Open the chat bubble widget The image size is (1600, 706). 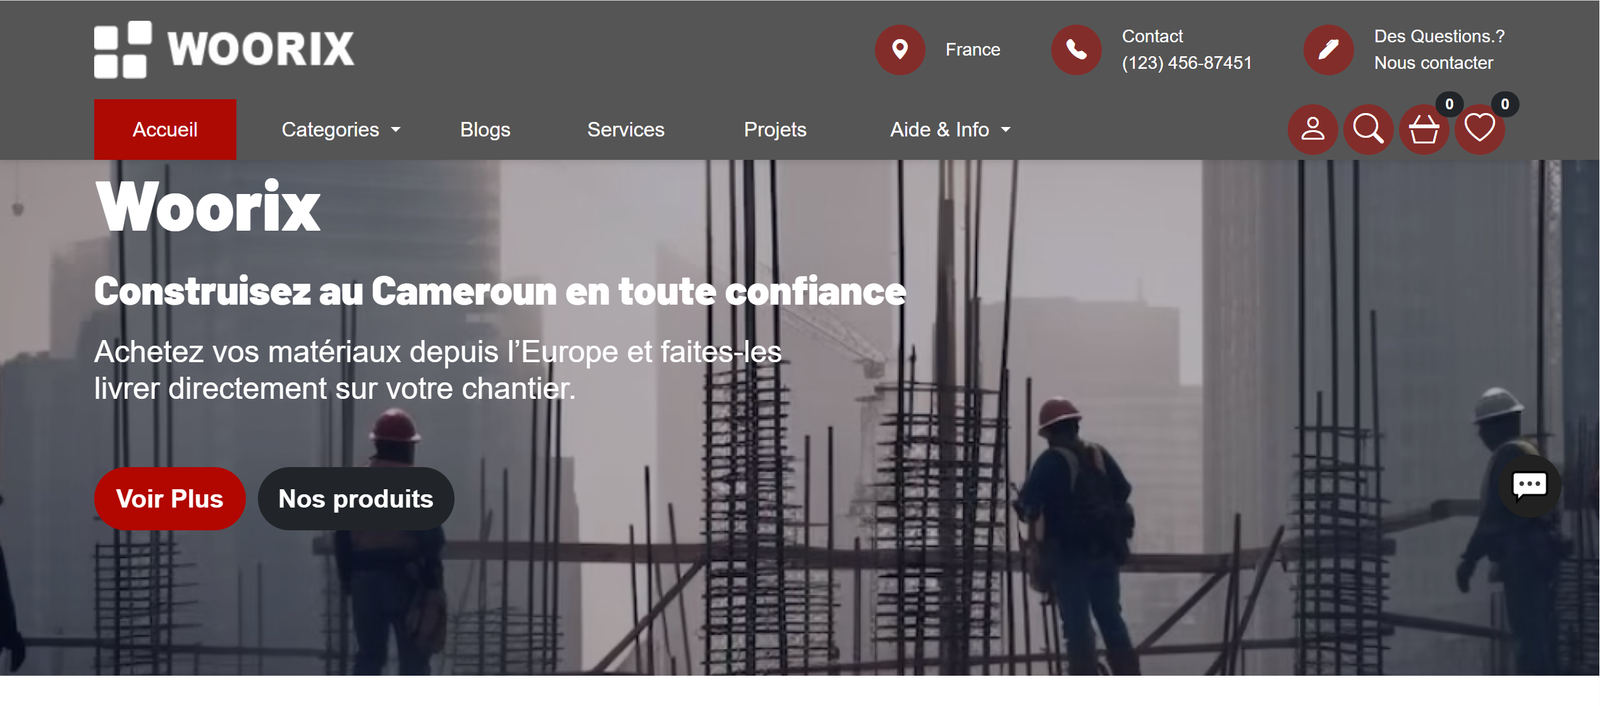tap(1529, 486)
